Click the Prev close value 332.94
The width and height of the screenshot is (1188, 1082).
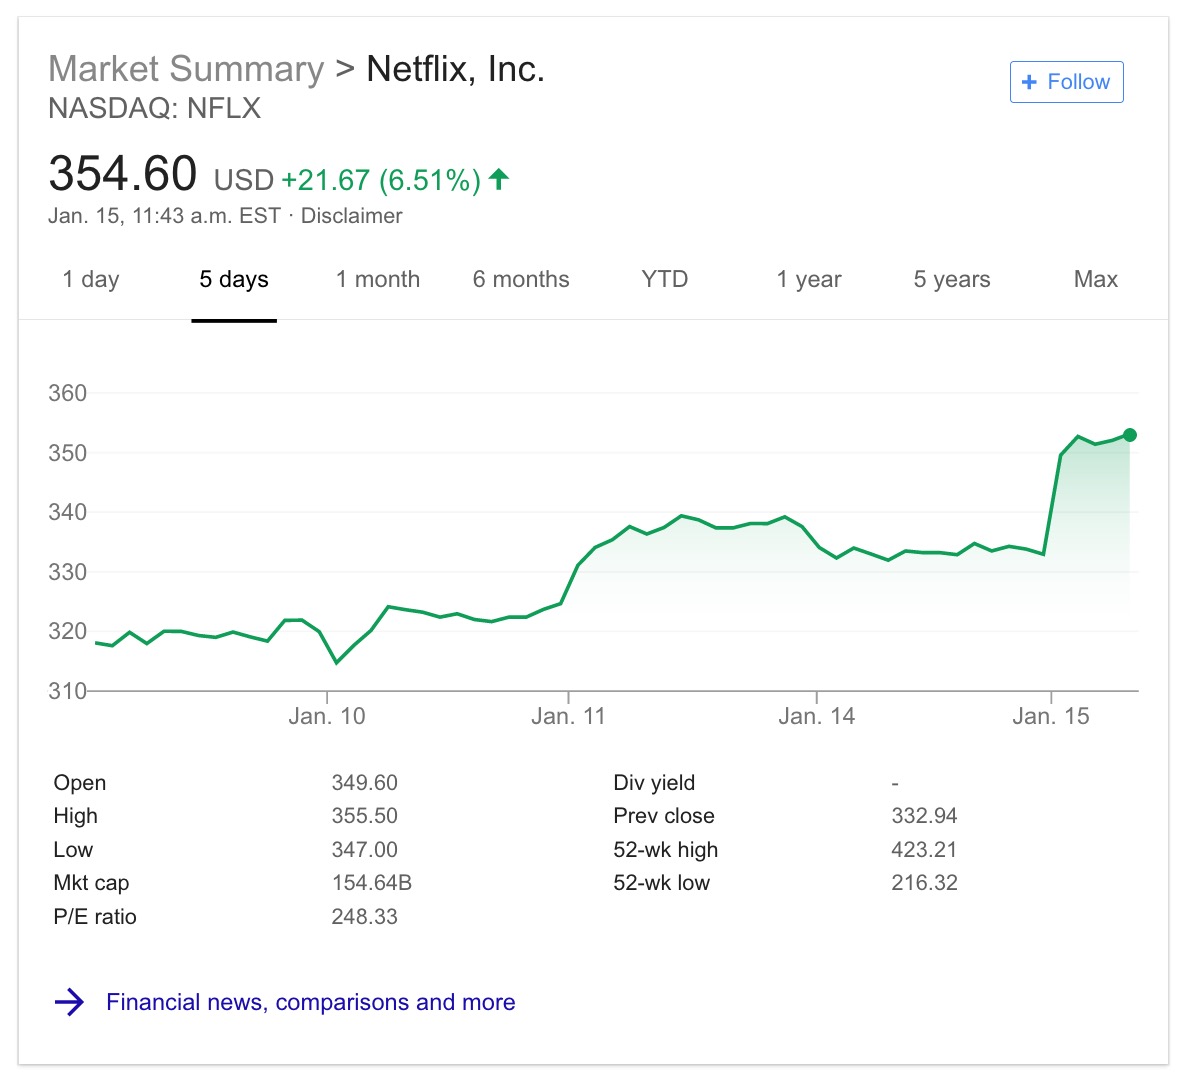(x=924, y=816)
